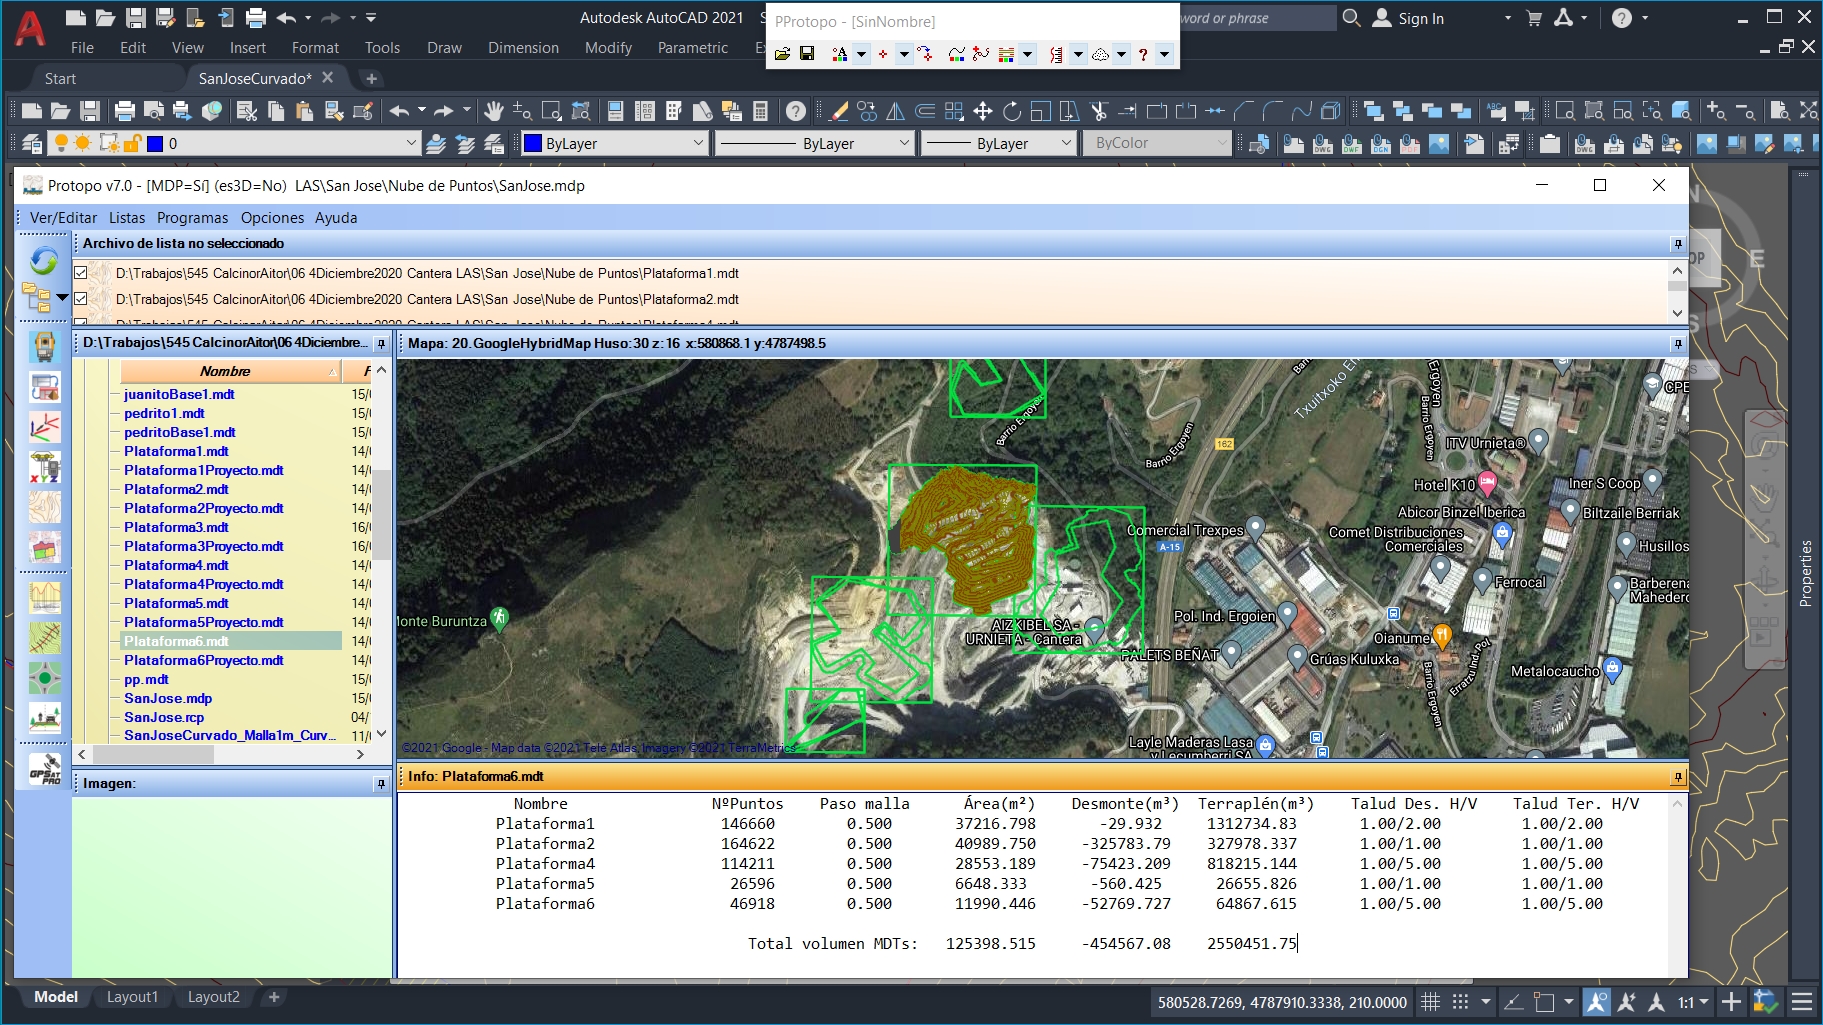Open the ByLayer linetype dropdown

tap(904, 143)
